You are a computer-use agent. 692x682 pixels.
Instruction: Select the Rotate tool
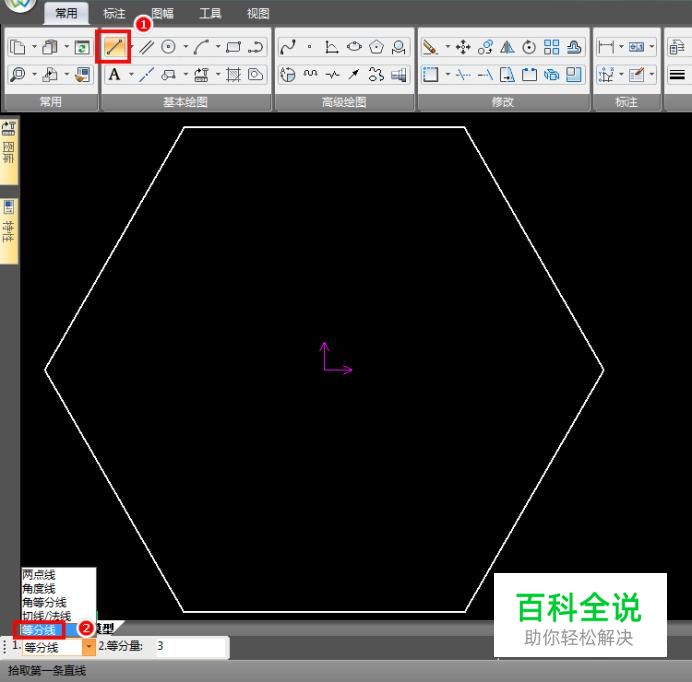[x=529, y=47]
